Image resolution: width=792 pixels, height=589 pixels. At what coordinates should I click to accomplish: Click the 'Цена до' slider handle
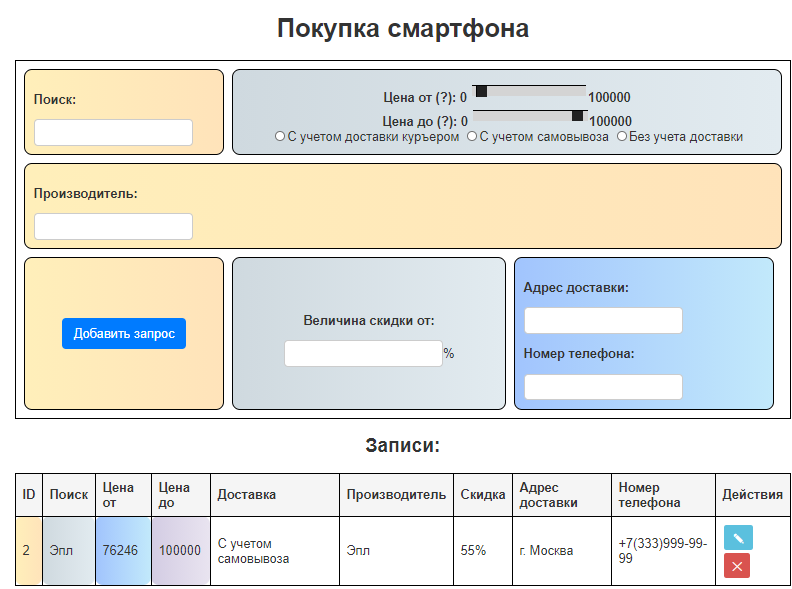pos(577,116)
